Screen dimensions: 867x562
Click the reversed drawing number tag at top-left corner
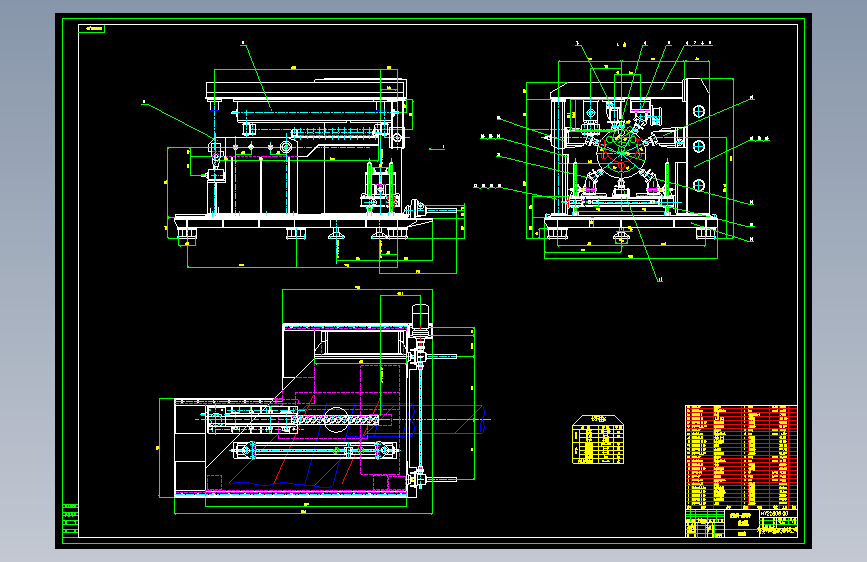tap(91, 29)
